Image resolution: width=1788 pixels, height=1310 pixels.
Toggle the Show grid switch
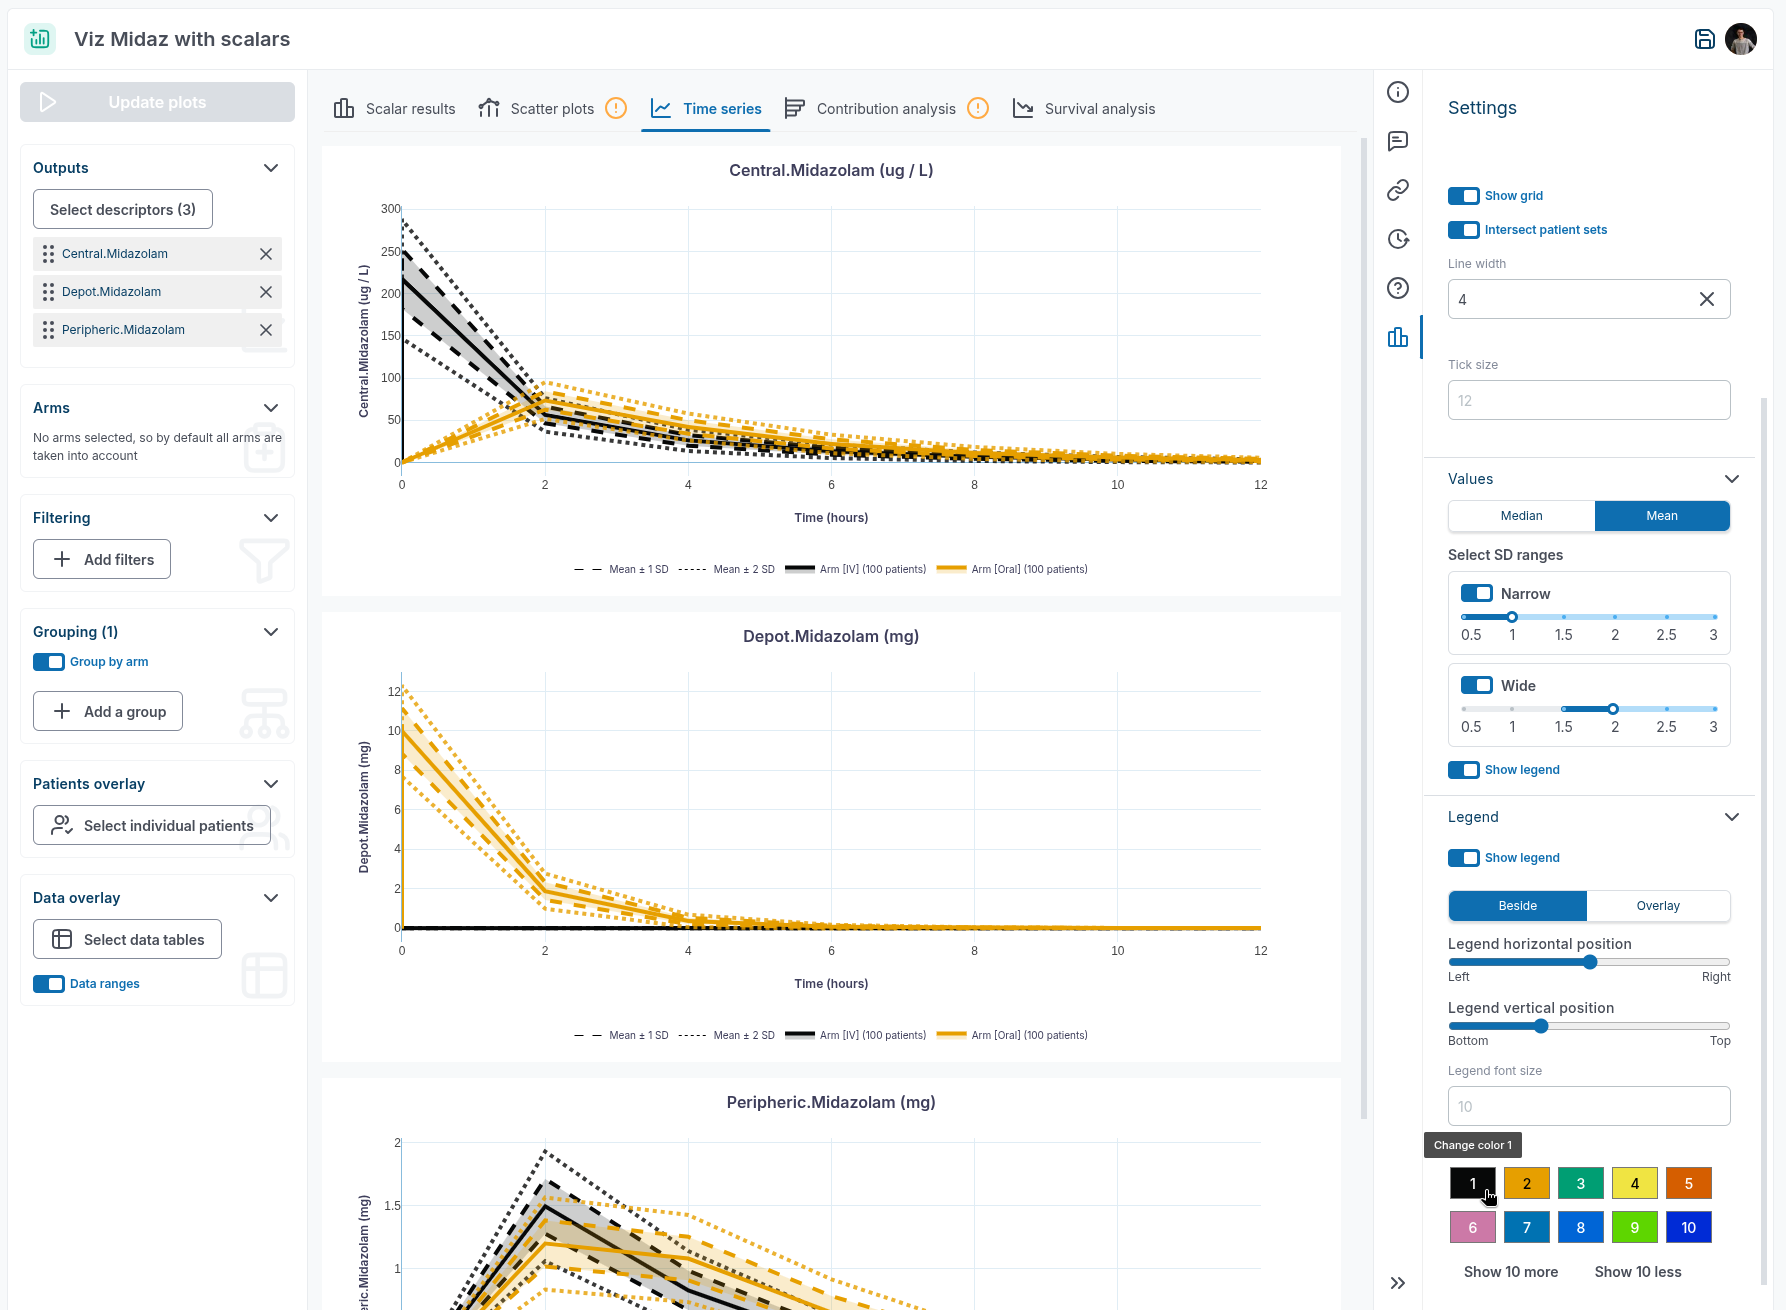pos(1464,196)
